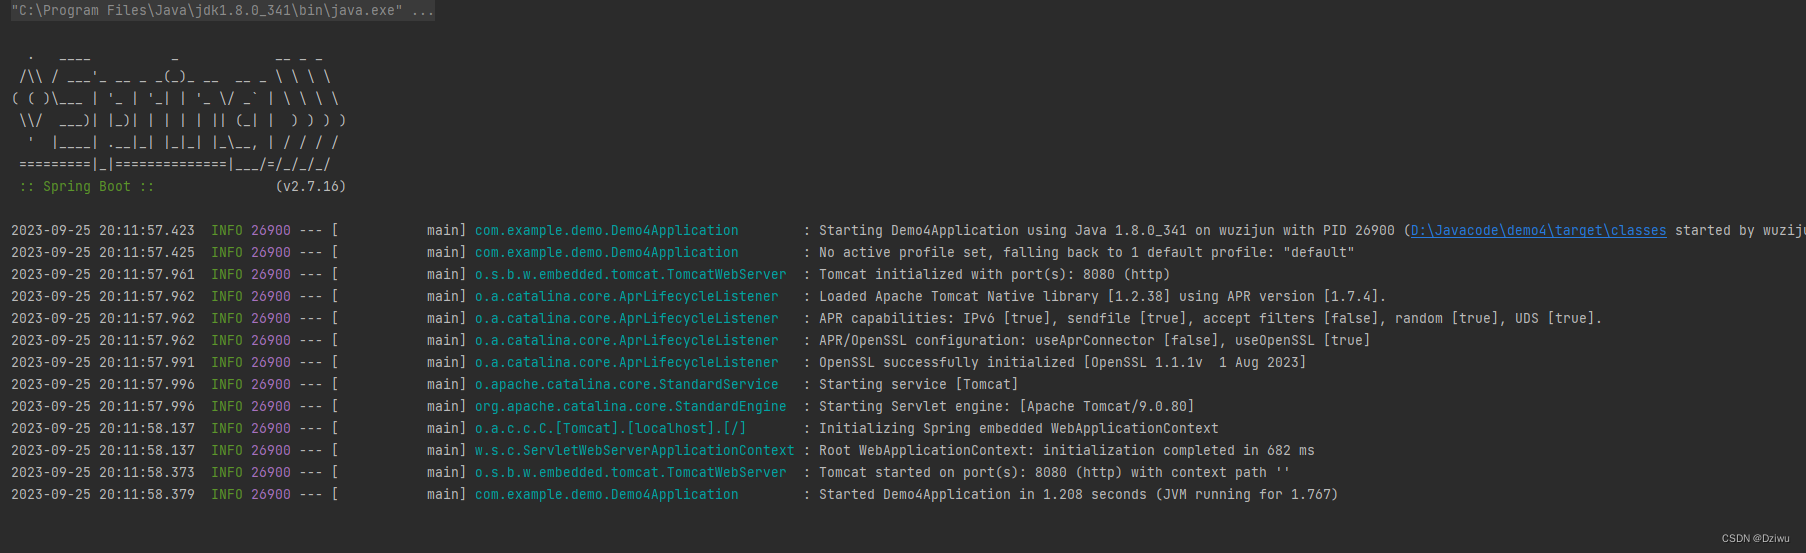
Task: Click the 'No active profile set' message
Action: (x=1087, y=253)
